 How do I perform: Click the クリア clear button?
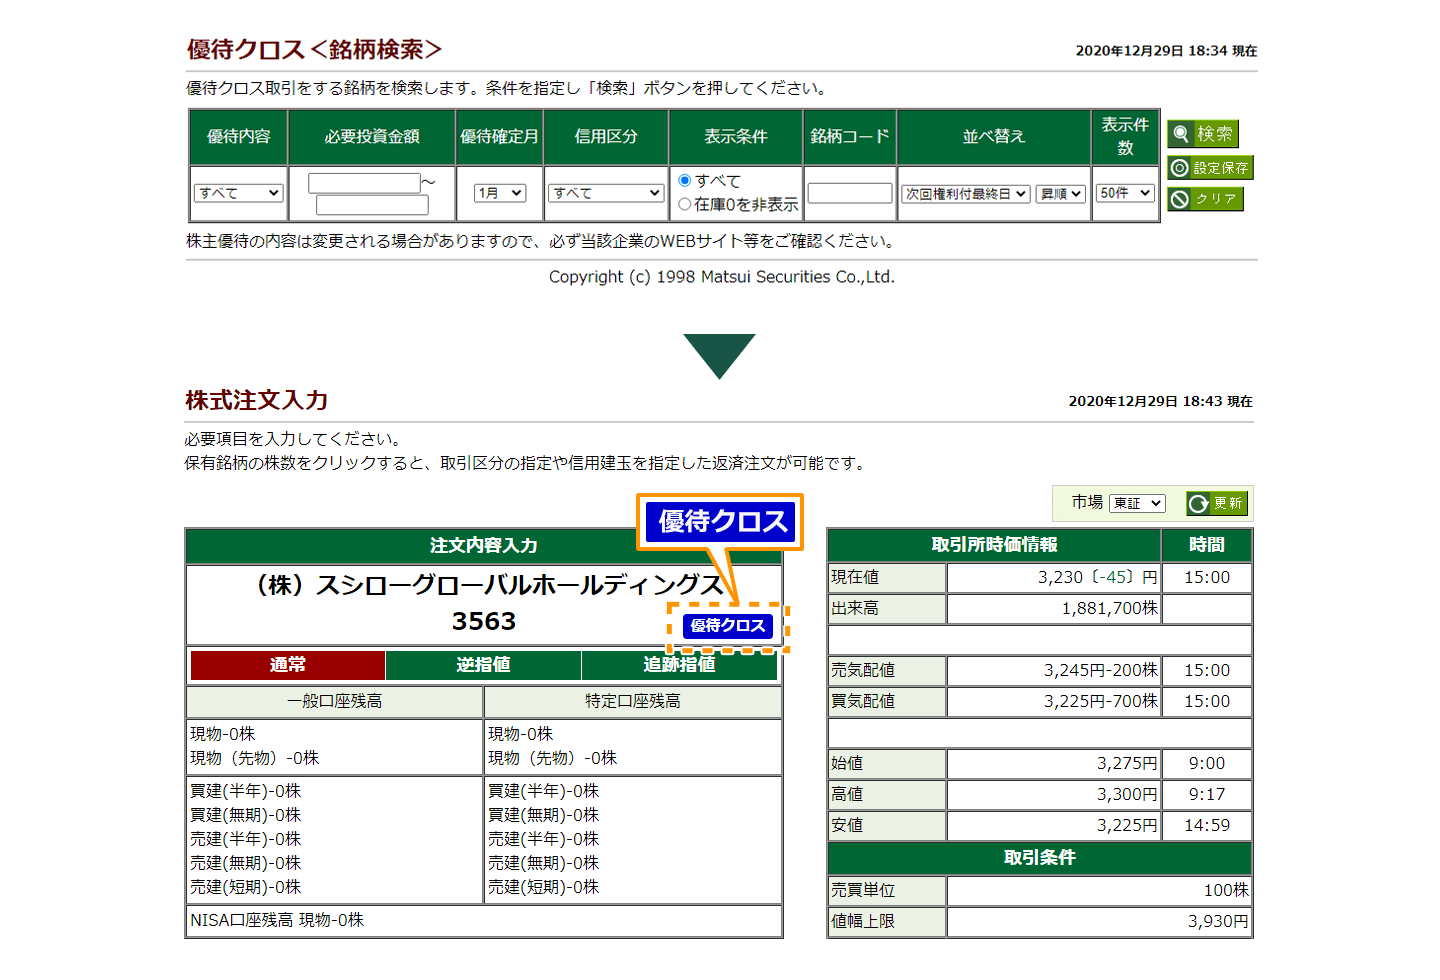(1205, 199)
